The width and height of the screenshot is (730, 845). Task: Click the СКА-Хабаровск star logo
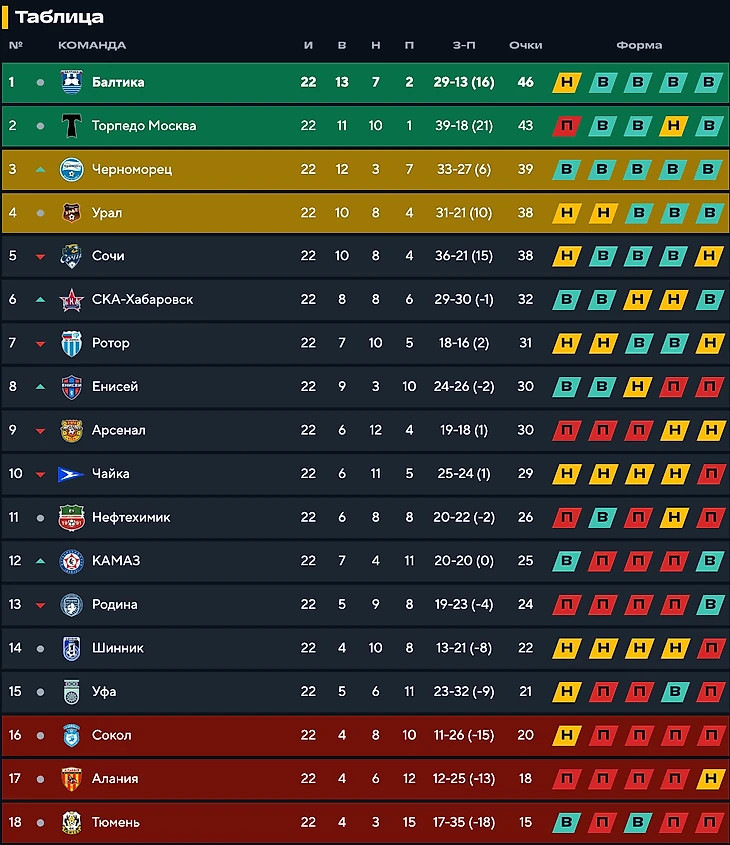[70, 299]
